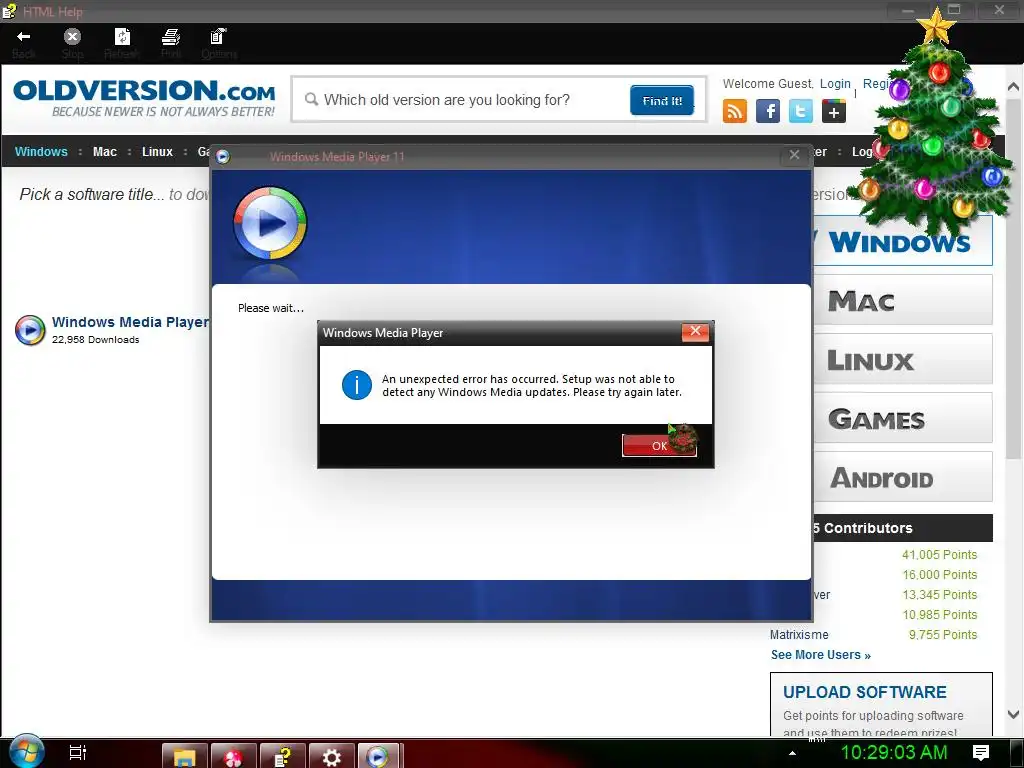The image size is (1024, 768).
Task: Choose the Mac category button in sidebar
Action: 903,300
